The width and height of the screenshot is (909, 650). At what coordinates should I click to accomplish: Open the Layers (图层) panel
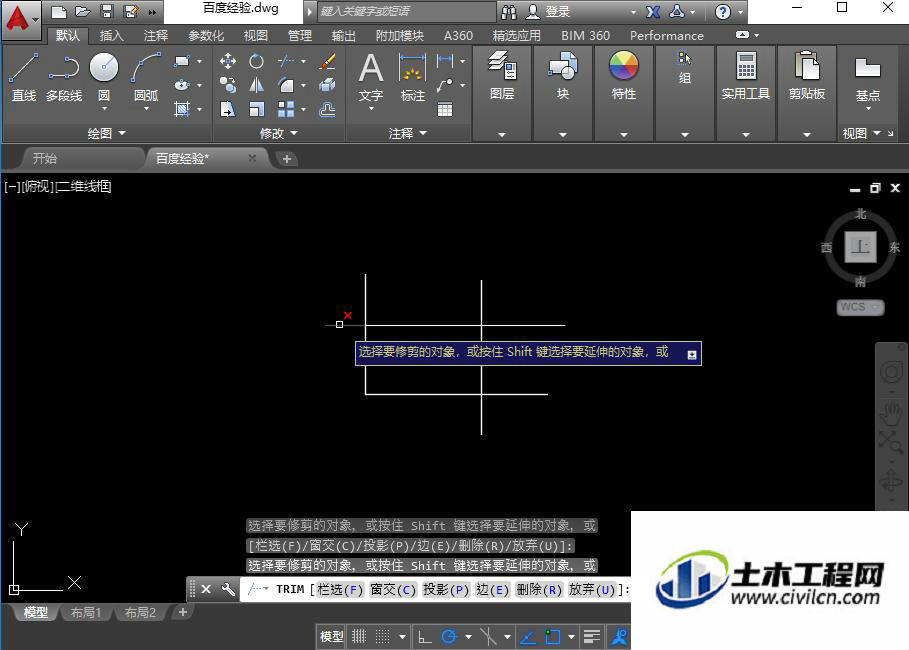tap(501, 75)
